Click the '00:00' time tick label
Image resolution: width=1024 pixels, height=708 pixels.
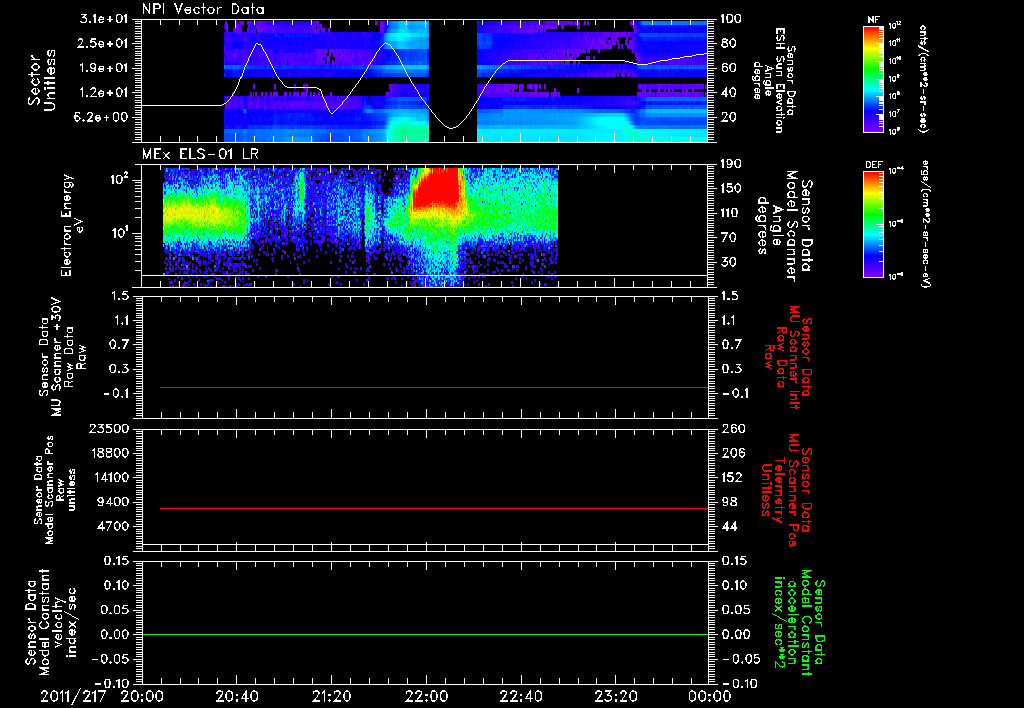(x=710, y=696)
